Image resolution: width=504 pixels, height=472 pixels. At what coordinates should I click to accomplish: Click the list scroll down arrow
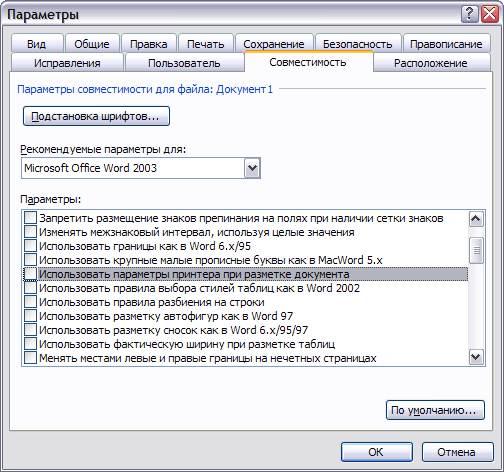tap(476, 357)
